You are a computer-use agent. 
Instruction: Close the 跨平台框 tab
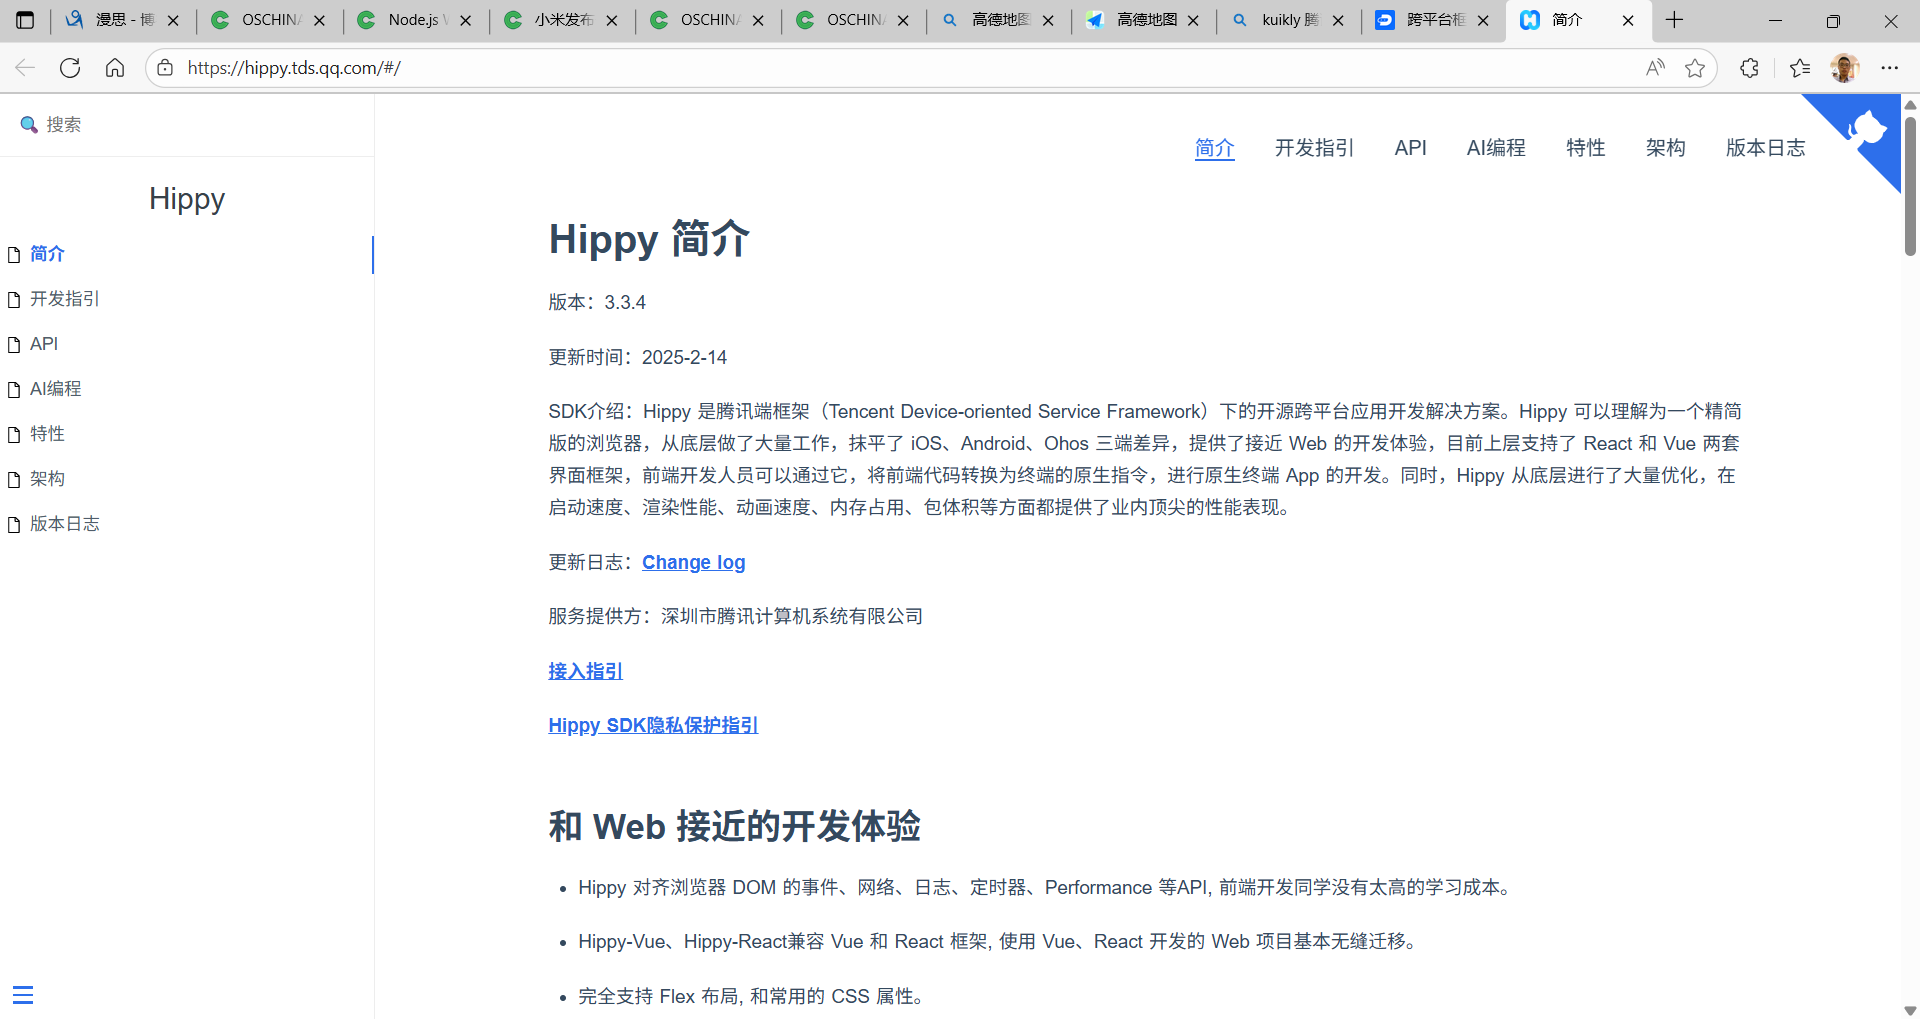(x=1483, y=20)
